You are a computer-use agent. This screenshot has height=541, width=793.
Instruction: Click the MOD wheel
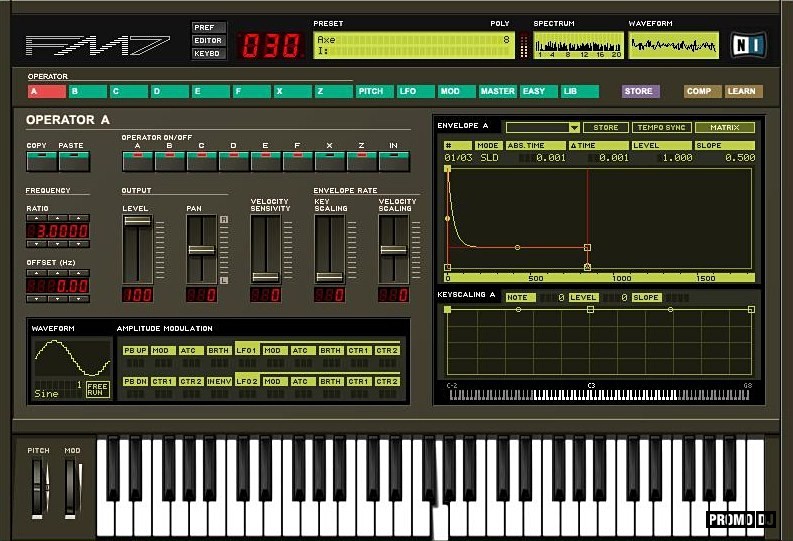(x=70, y=488)
